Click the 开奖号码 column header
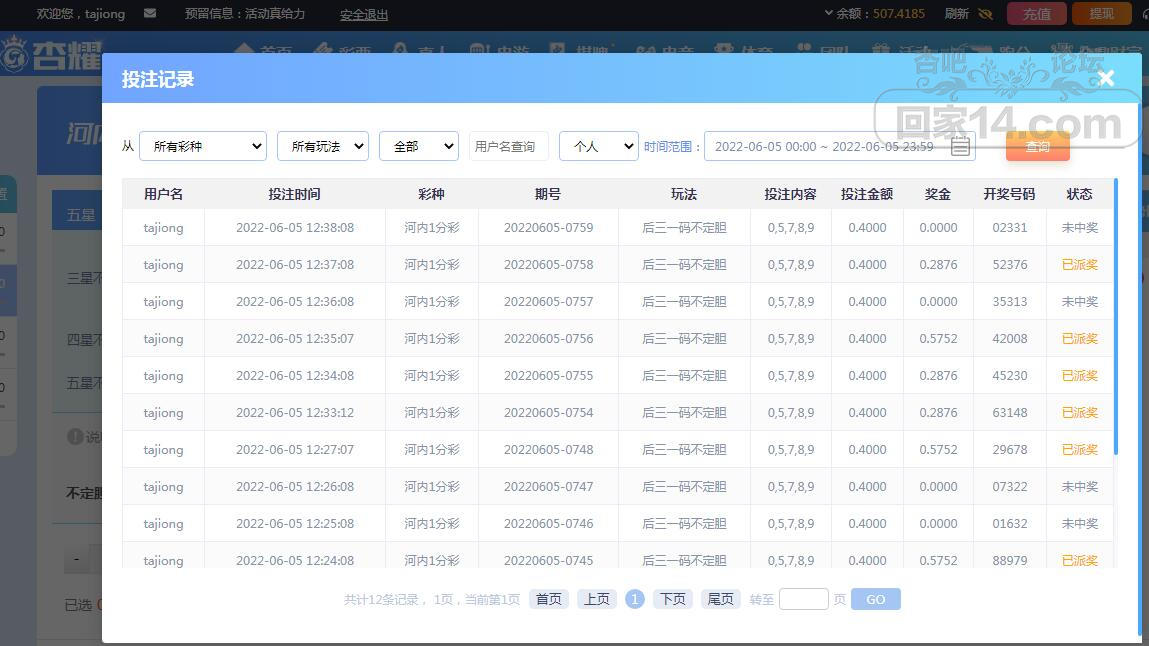Screen dimensions: 1149x646 point(1009,194)
